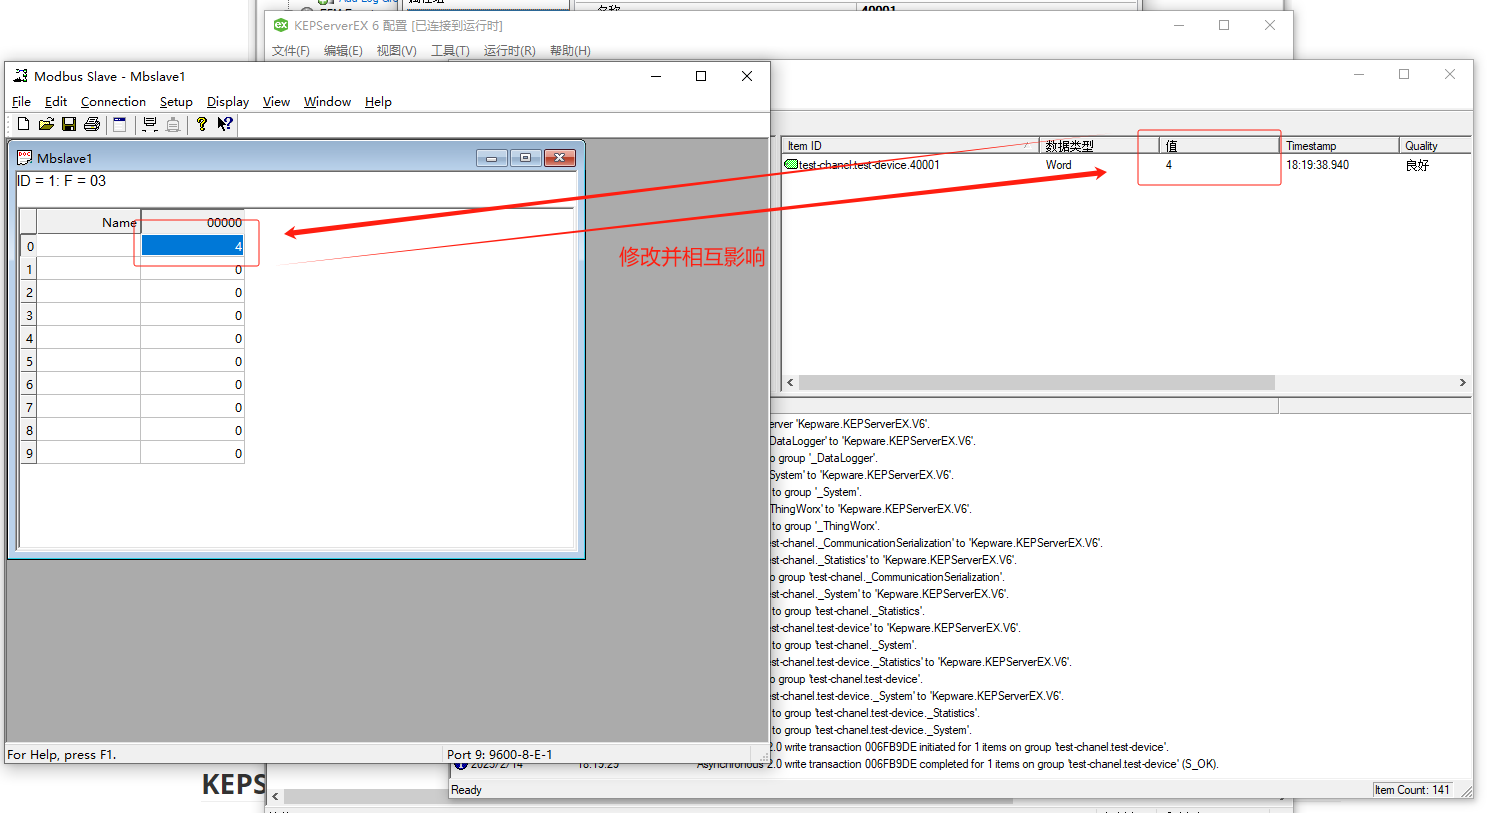
Task: Click the 数据类型 column header
Action: click(x=1099, y=146)
